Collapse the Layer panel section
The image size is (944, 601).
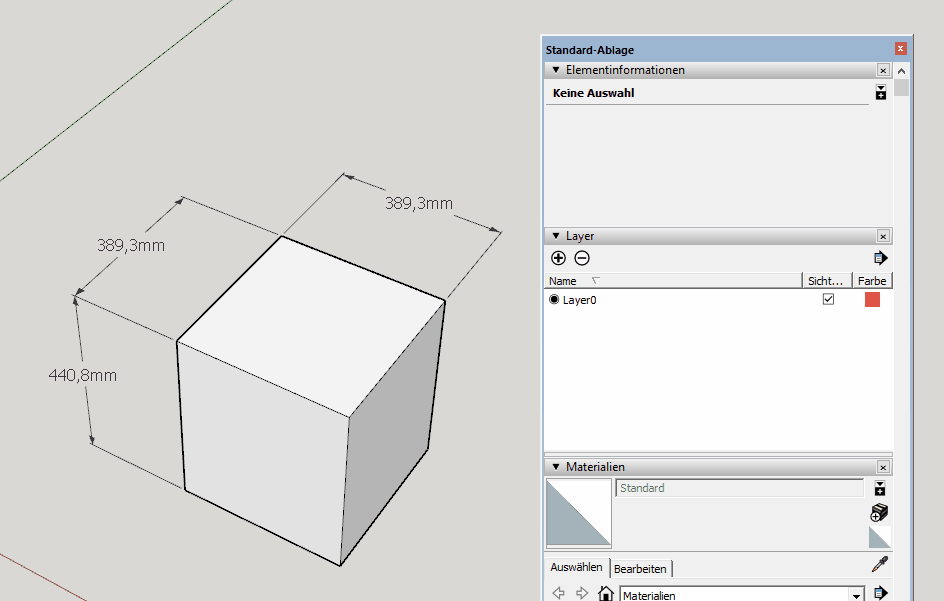click(556, 236)
